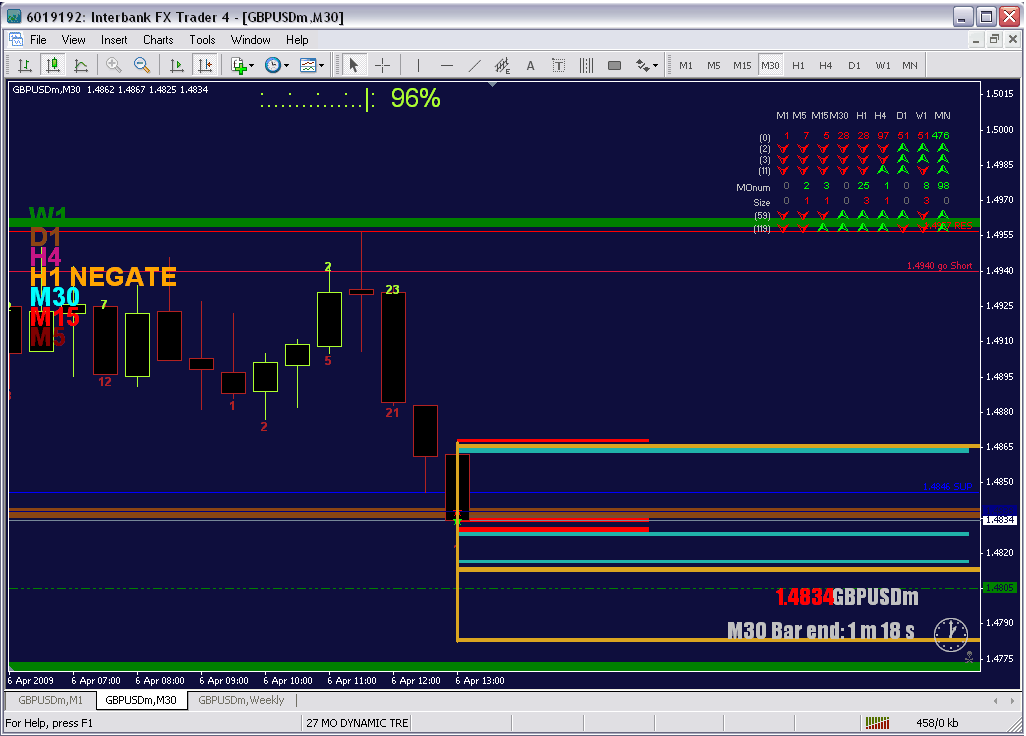The image size is (1026, 736).
Task: Select the standard cursor tool
Action: [x=353, y=65]
